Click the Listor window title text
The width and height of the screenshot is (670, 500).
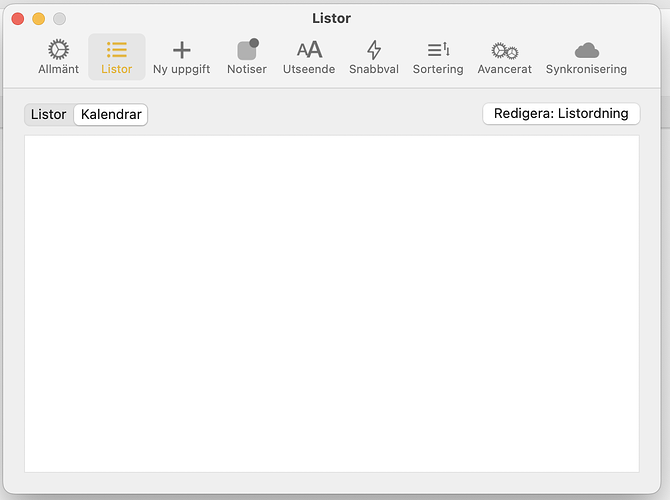331,18
